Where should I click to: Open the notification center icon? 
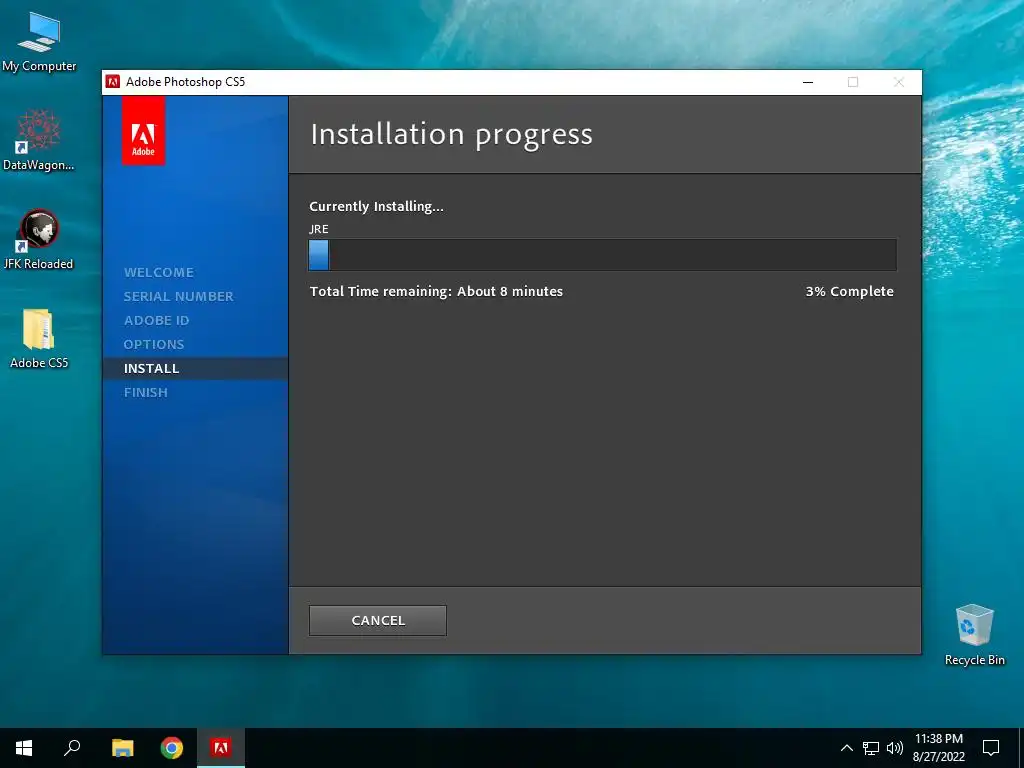coord(991,748)
